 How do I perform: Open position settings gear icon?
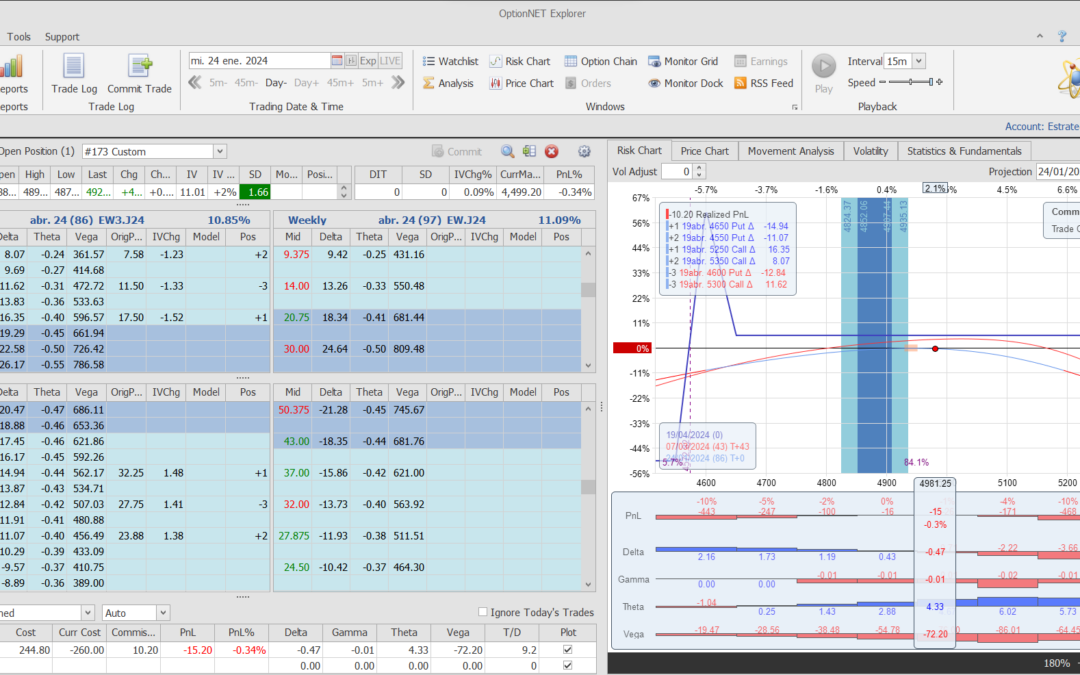(x=584, y=152)
